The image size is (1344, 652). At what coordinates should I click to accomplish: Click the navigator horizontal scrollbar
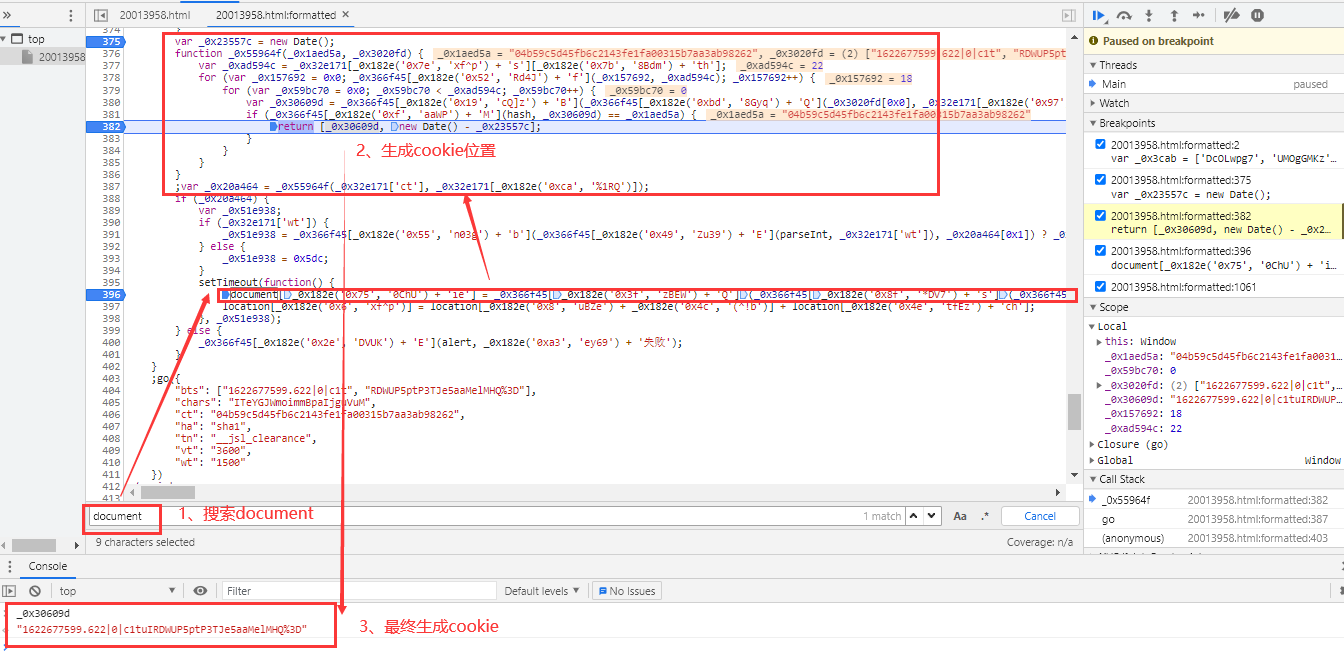pos(34,545)
